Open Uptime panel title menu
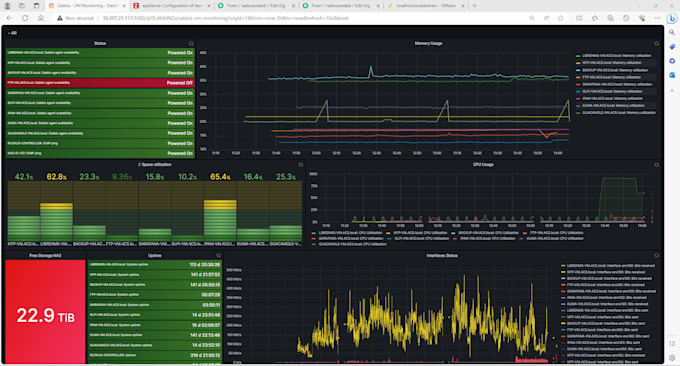Image resolution: width=680 pixels, height=366 pixels. (154, 256)
